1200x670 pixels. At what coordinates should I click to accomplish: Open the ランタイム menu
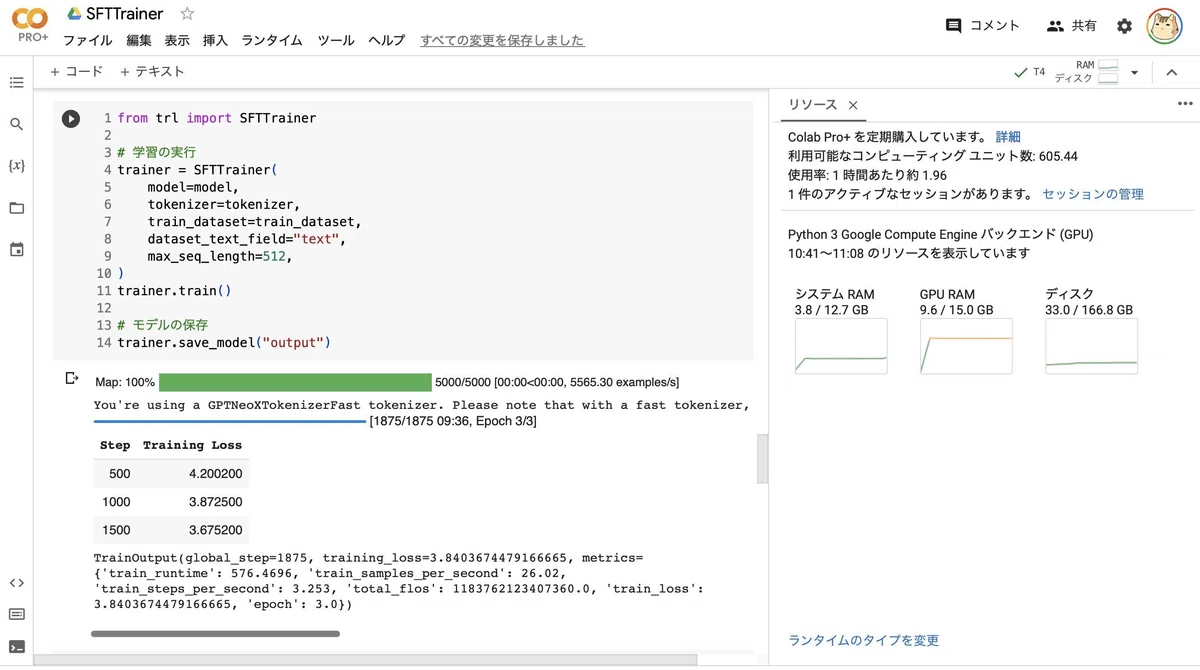pos(272,41)
